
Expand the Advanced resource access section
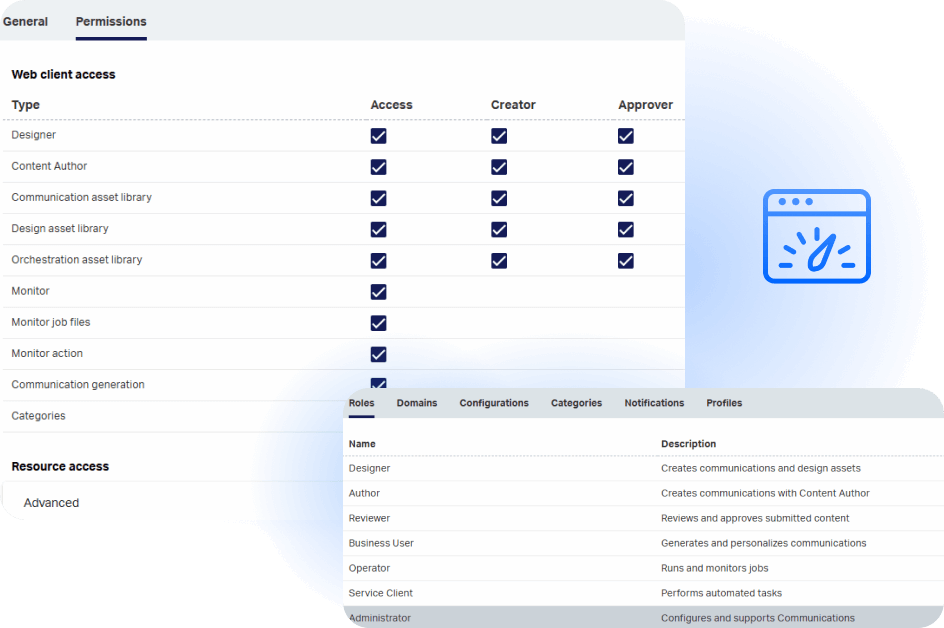[51, 503]
